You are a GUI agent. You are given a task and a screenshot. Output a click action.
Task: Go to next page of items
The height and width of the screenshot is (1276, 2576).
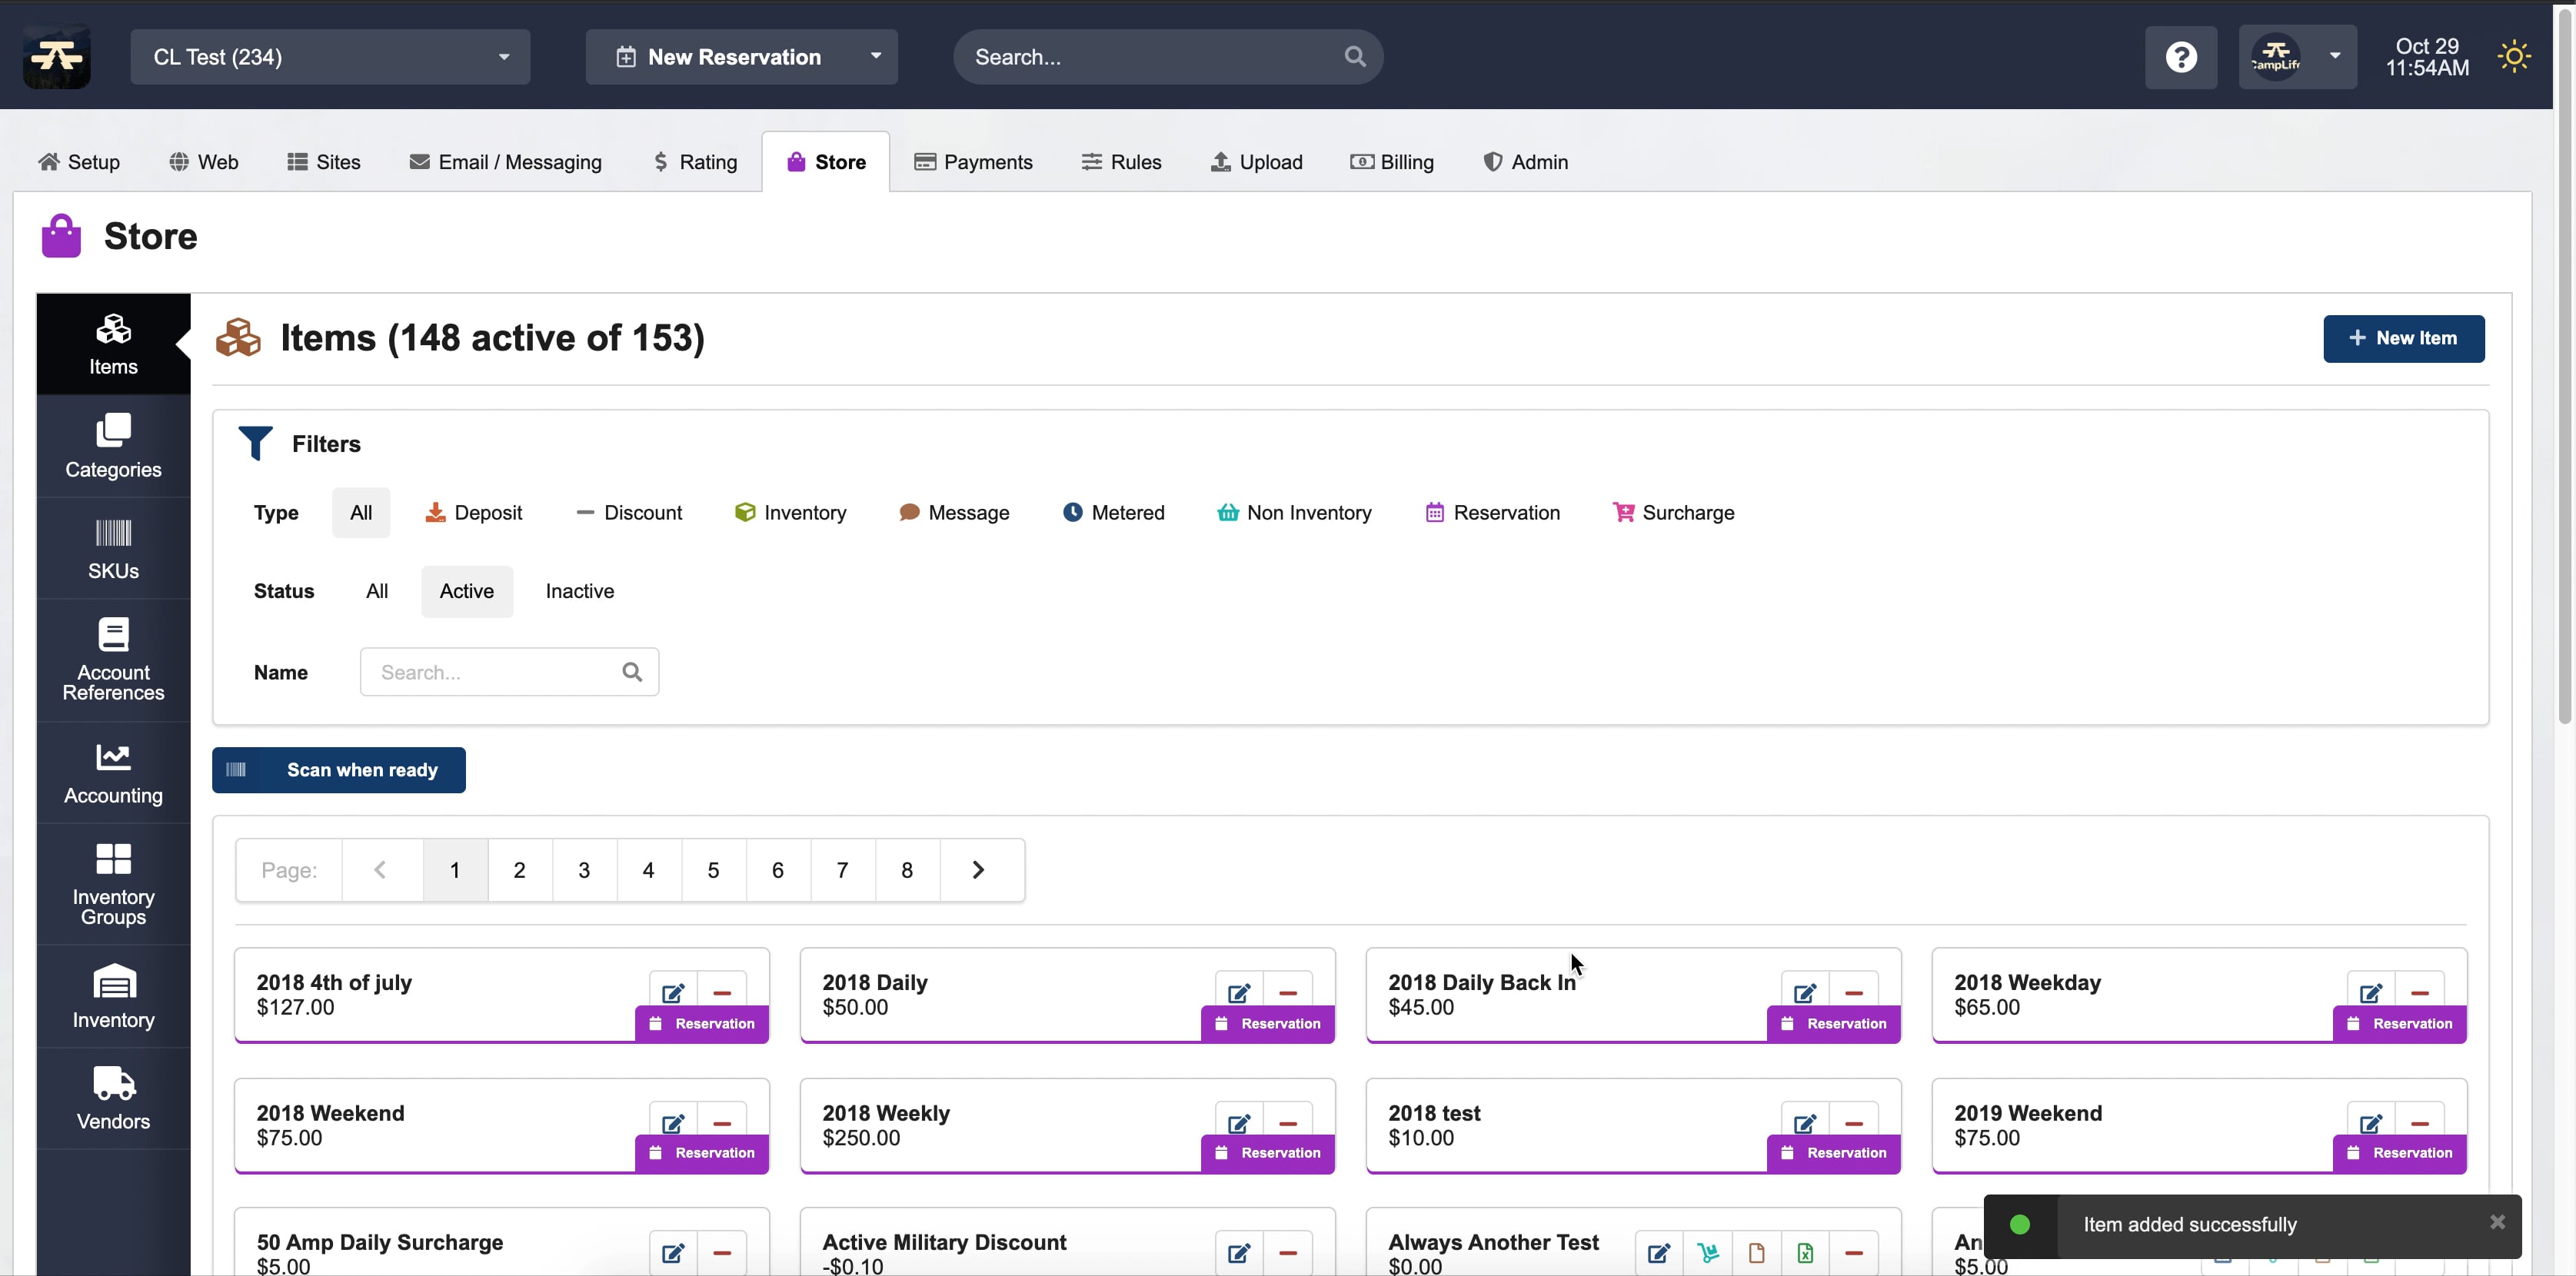point(979,870)
